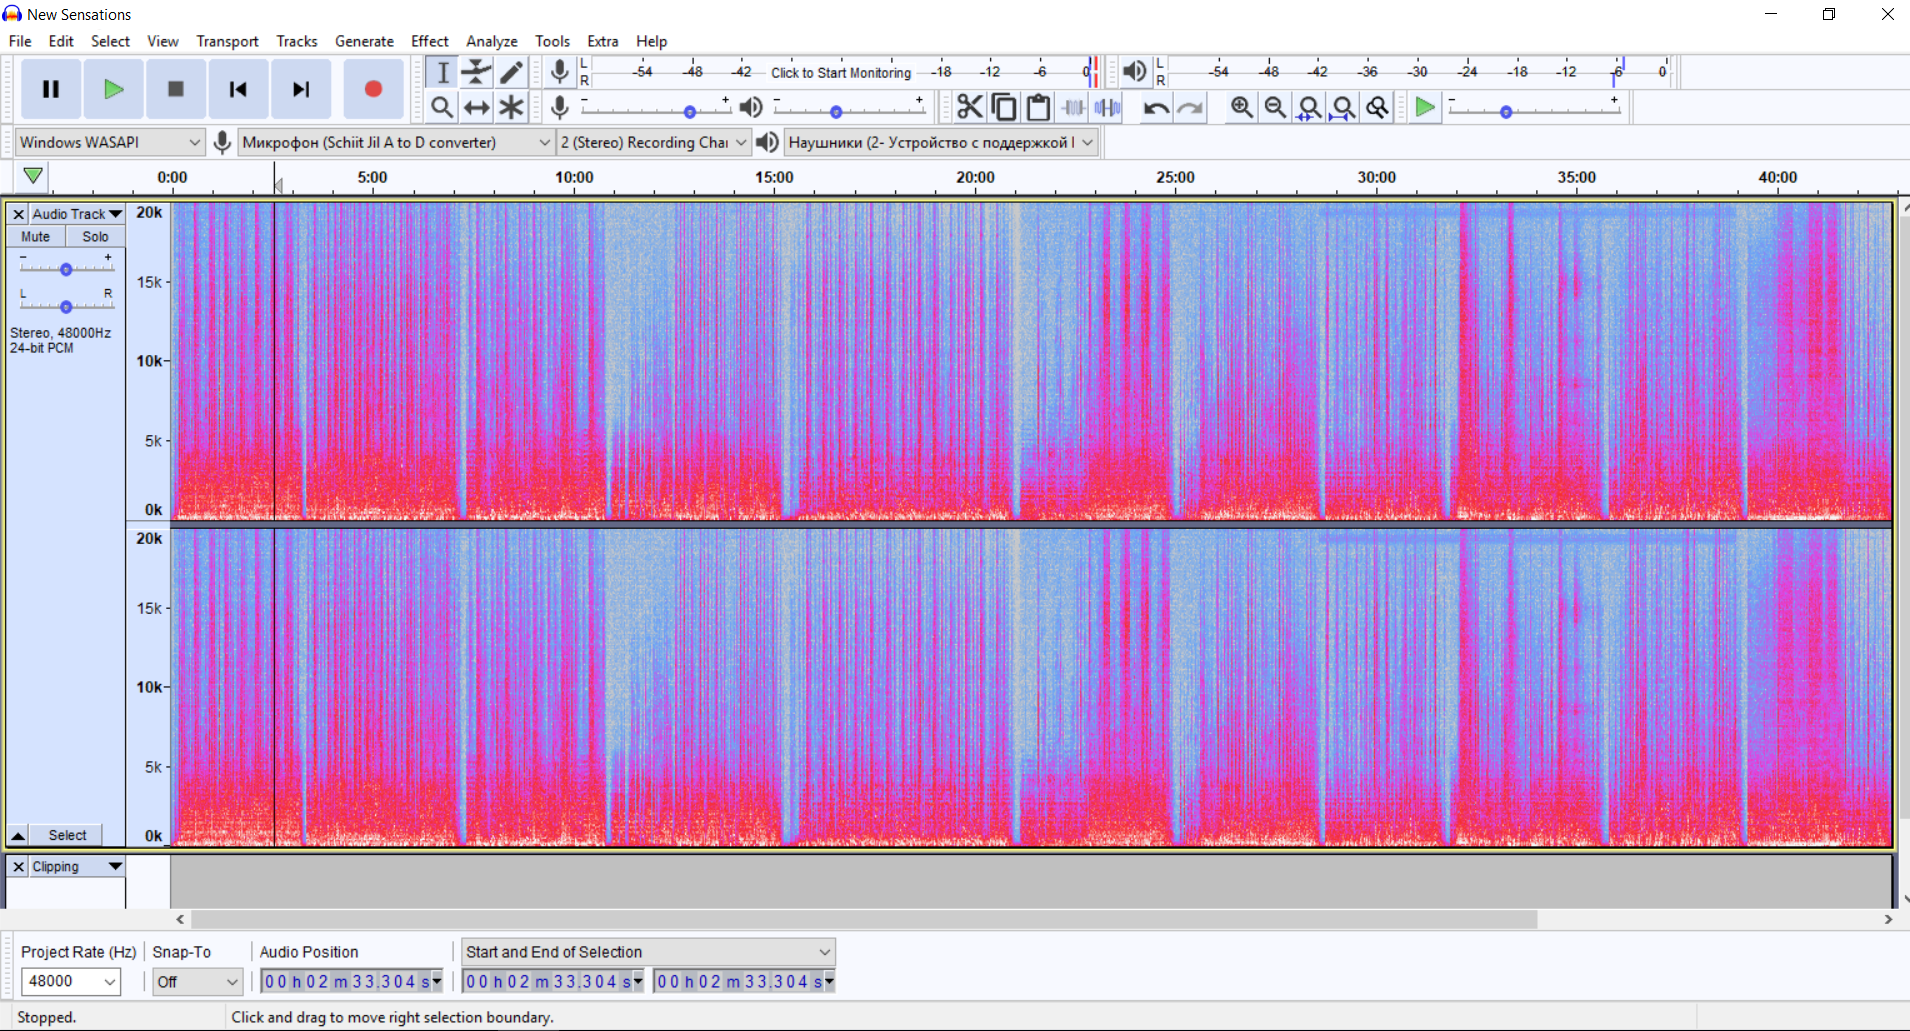
Task: Click the Select button under Audio Track
Action: 67,835
